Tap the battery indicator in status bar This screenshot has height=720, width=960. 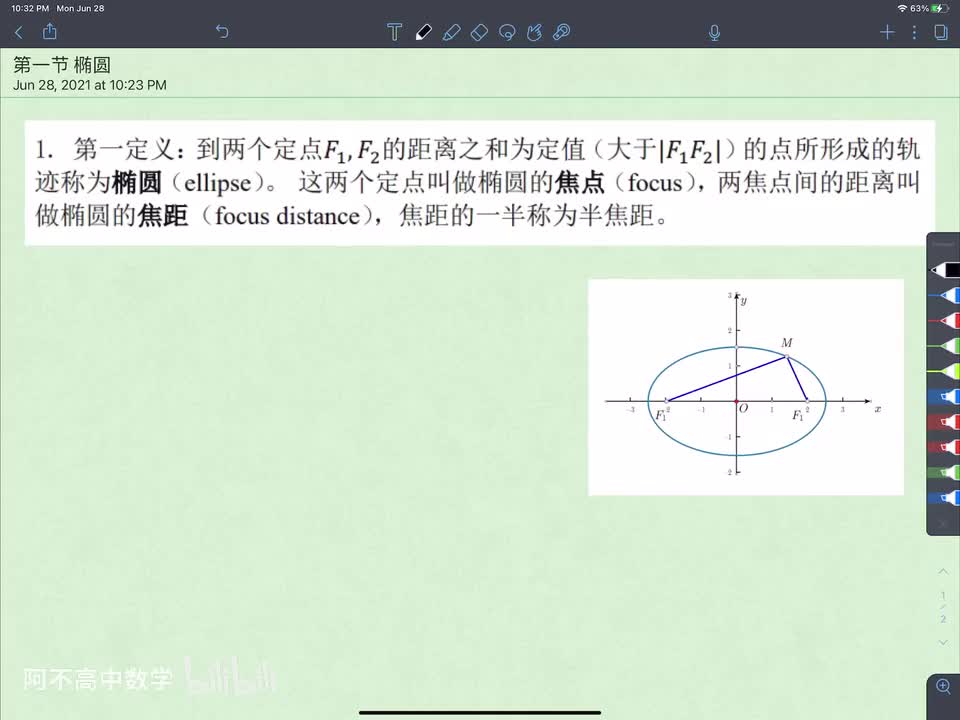click(939, 9)
